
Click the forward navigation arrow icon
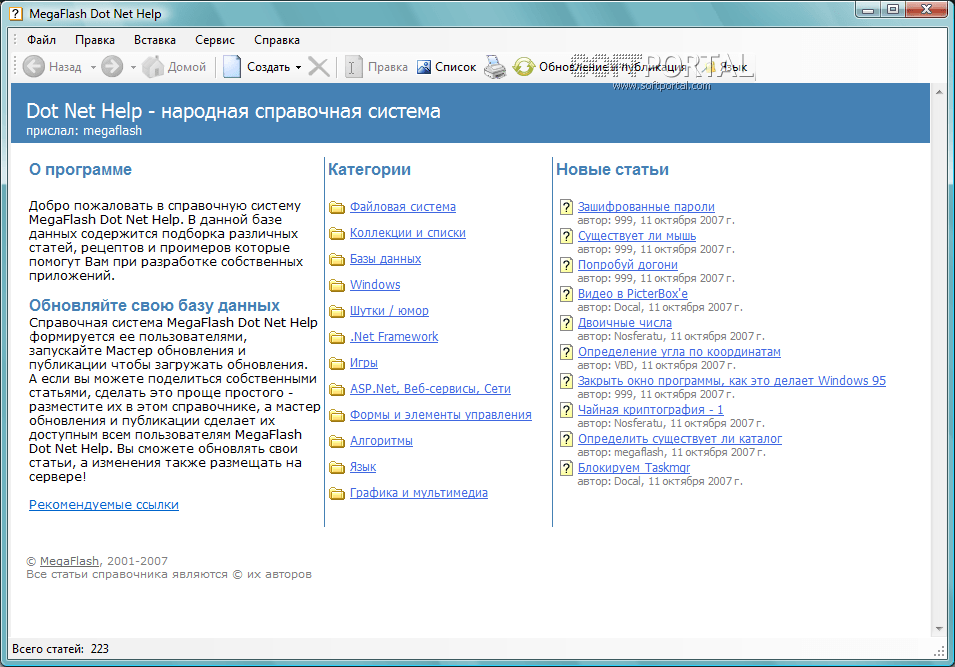click(112, 66)
